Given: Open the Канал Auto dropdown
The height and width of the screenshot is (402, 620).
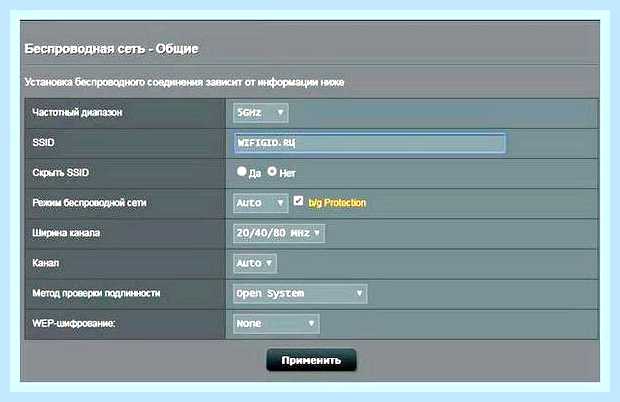Looking at the screenshot, I should 255,263.
